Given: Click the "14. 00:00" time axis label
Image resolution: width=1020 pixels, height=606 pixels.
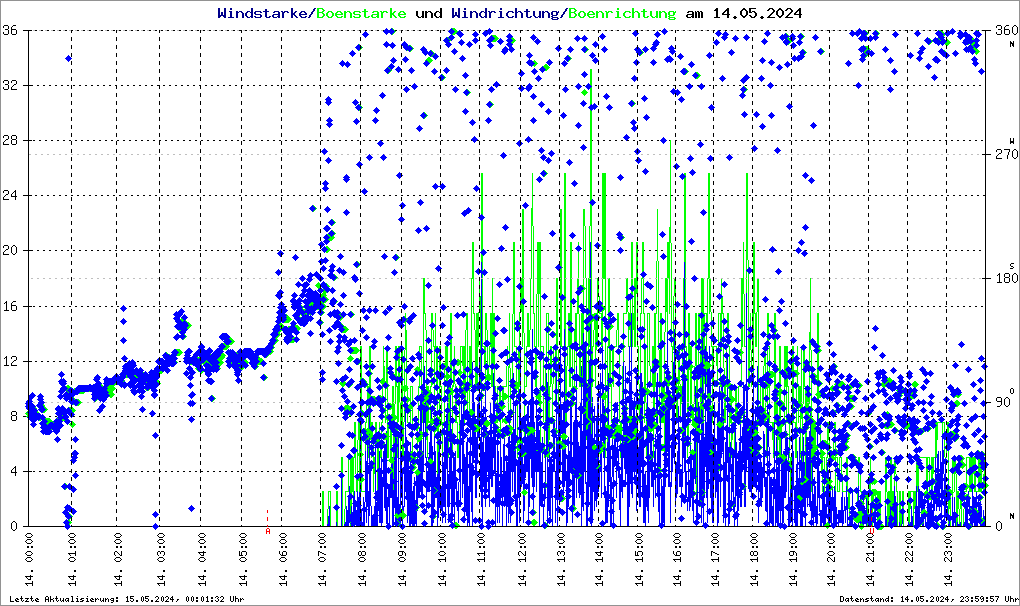Looking at the screenshot, I should point(30,562).
